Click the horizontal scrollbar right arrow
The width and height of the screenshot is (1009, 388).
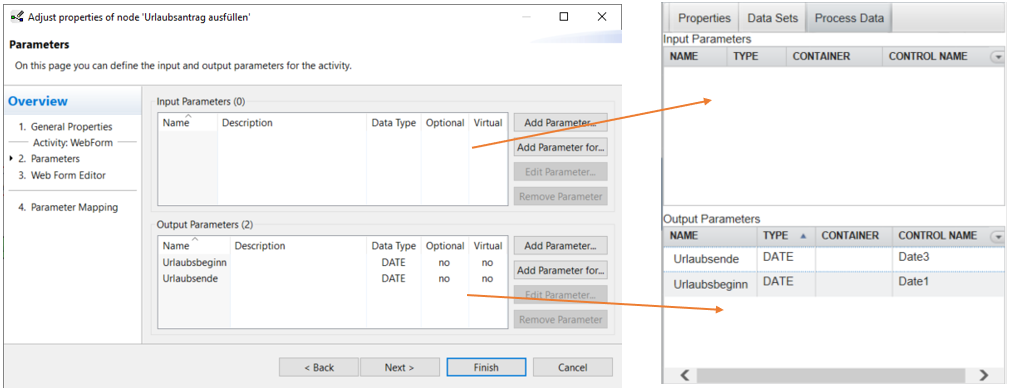click(983, 375)
